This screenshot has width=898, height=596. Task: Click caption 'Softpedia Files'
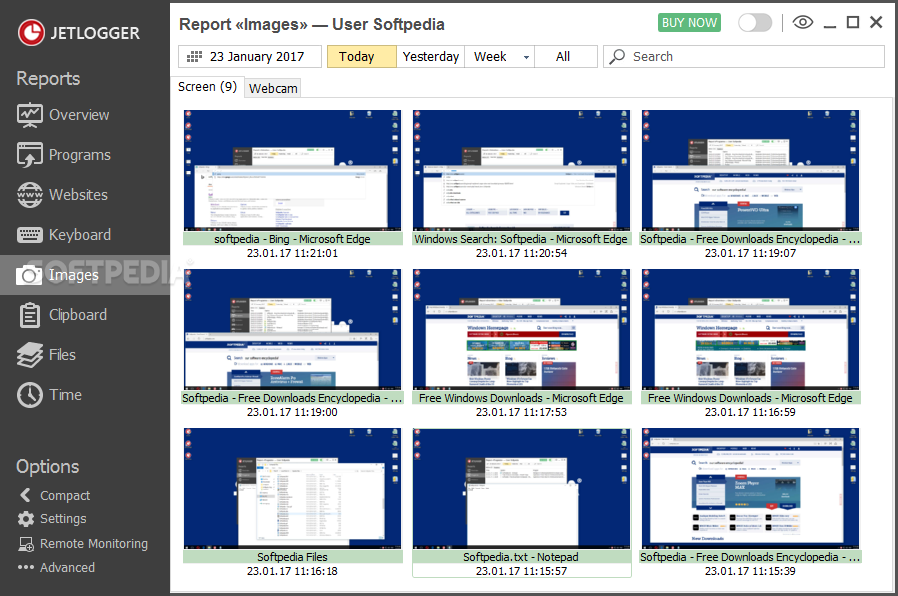[x=293, y=557]
